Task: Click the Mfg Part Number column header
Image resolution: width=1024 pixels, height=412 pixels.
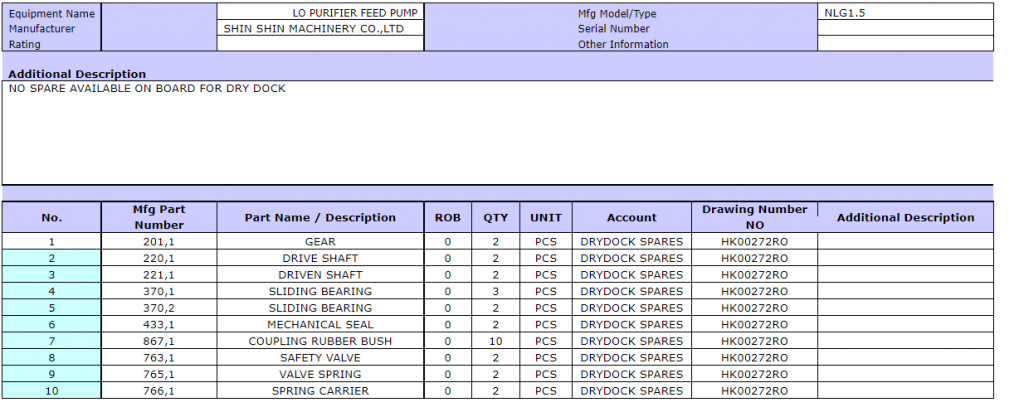Action: coord(159,217)
